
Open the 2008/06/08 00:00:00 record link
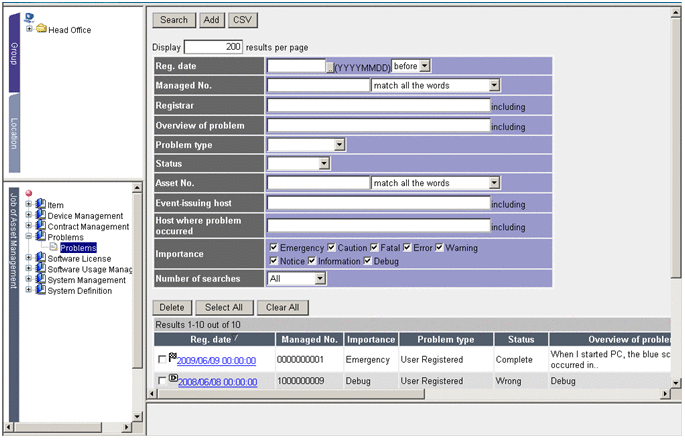(217, 382)
